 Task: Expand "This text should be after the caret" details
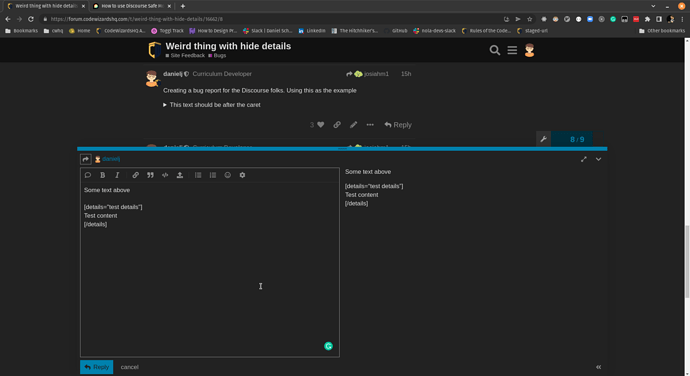[212, 105]
